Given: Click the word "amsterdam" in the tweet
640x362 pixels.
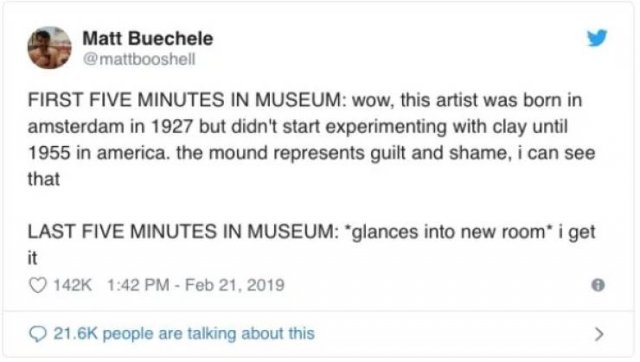Looking at the screenshot, I should coord(76,127).
